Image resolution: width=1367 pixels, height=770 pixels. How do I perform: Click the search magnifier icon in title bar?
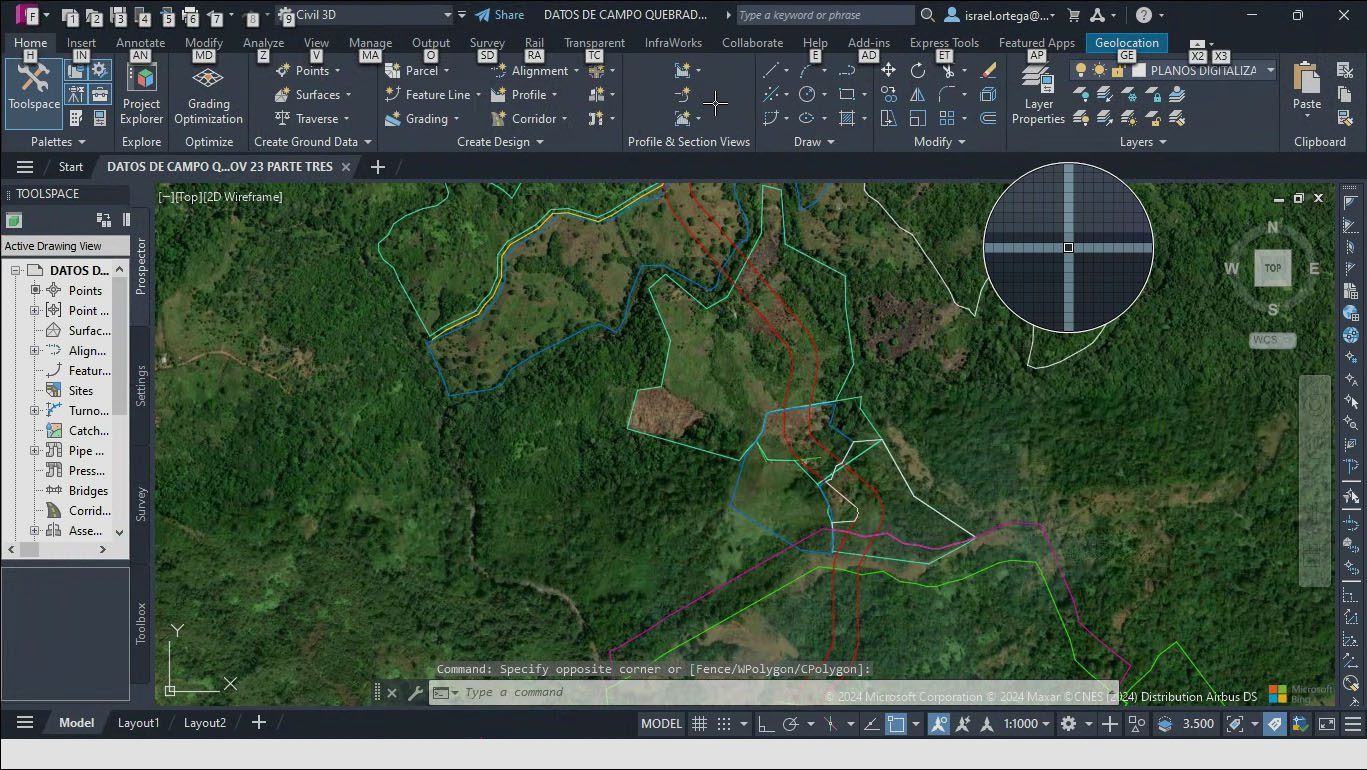tap(927, 15)
